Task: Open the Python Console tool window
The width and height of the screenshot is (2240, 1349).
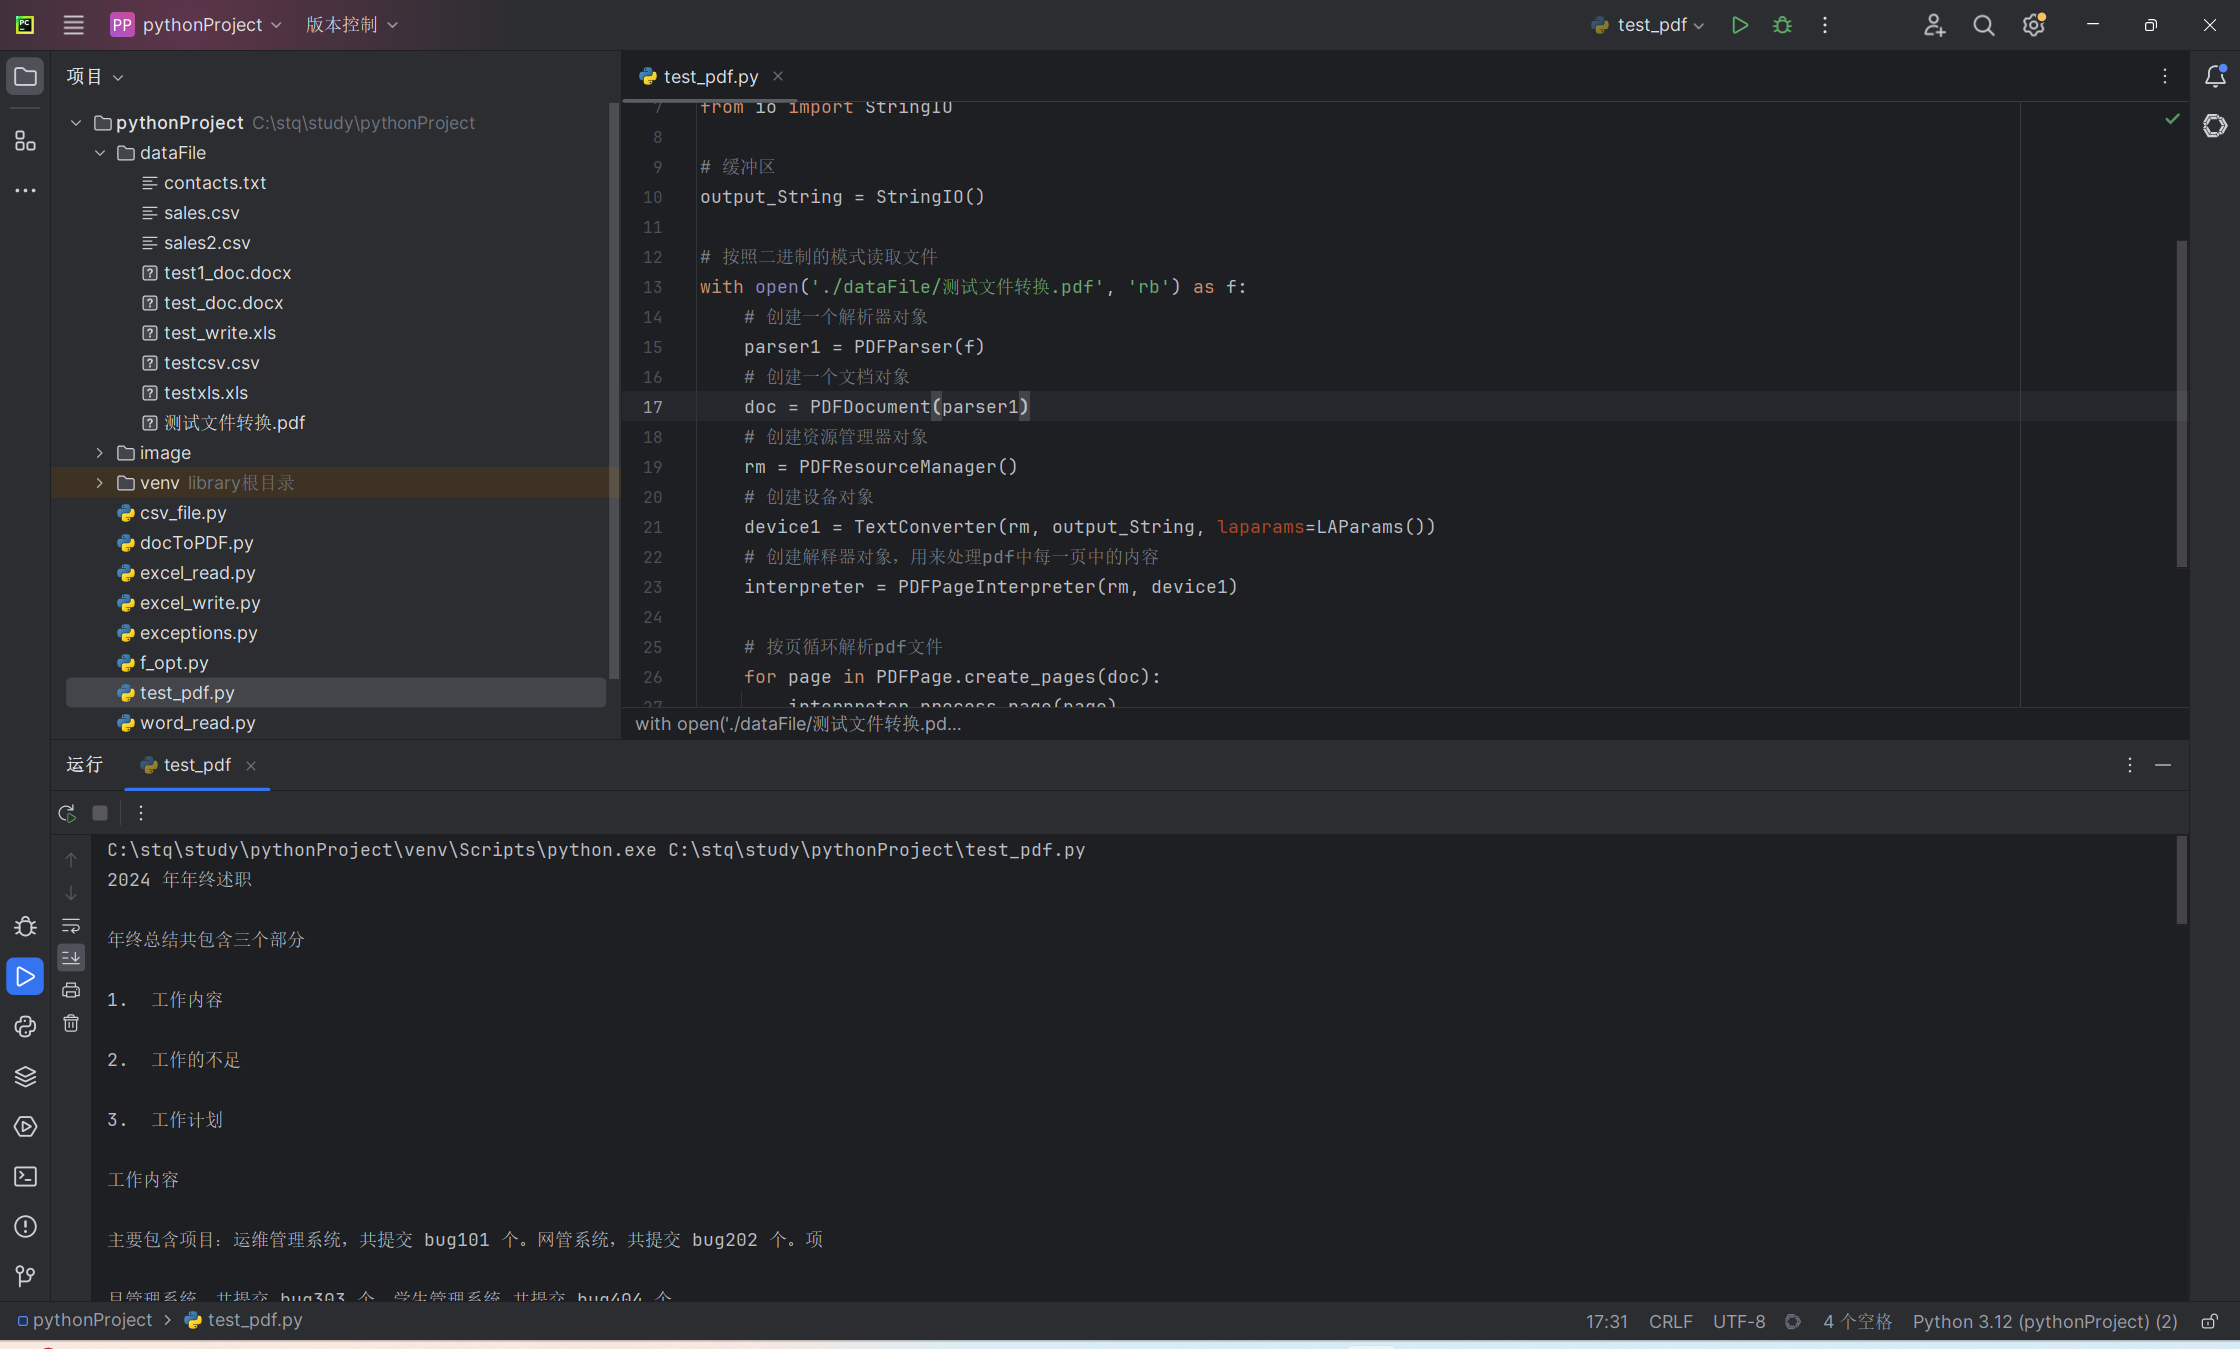Action: pos(25,1026)
